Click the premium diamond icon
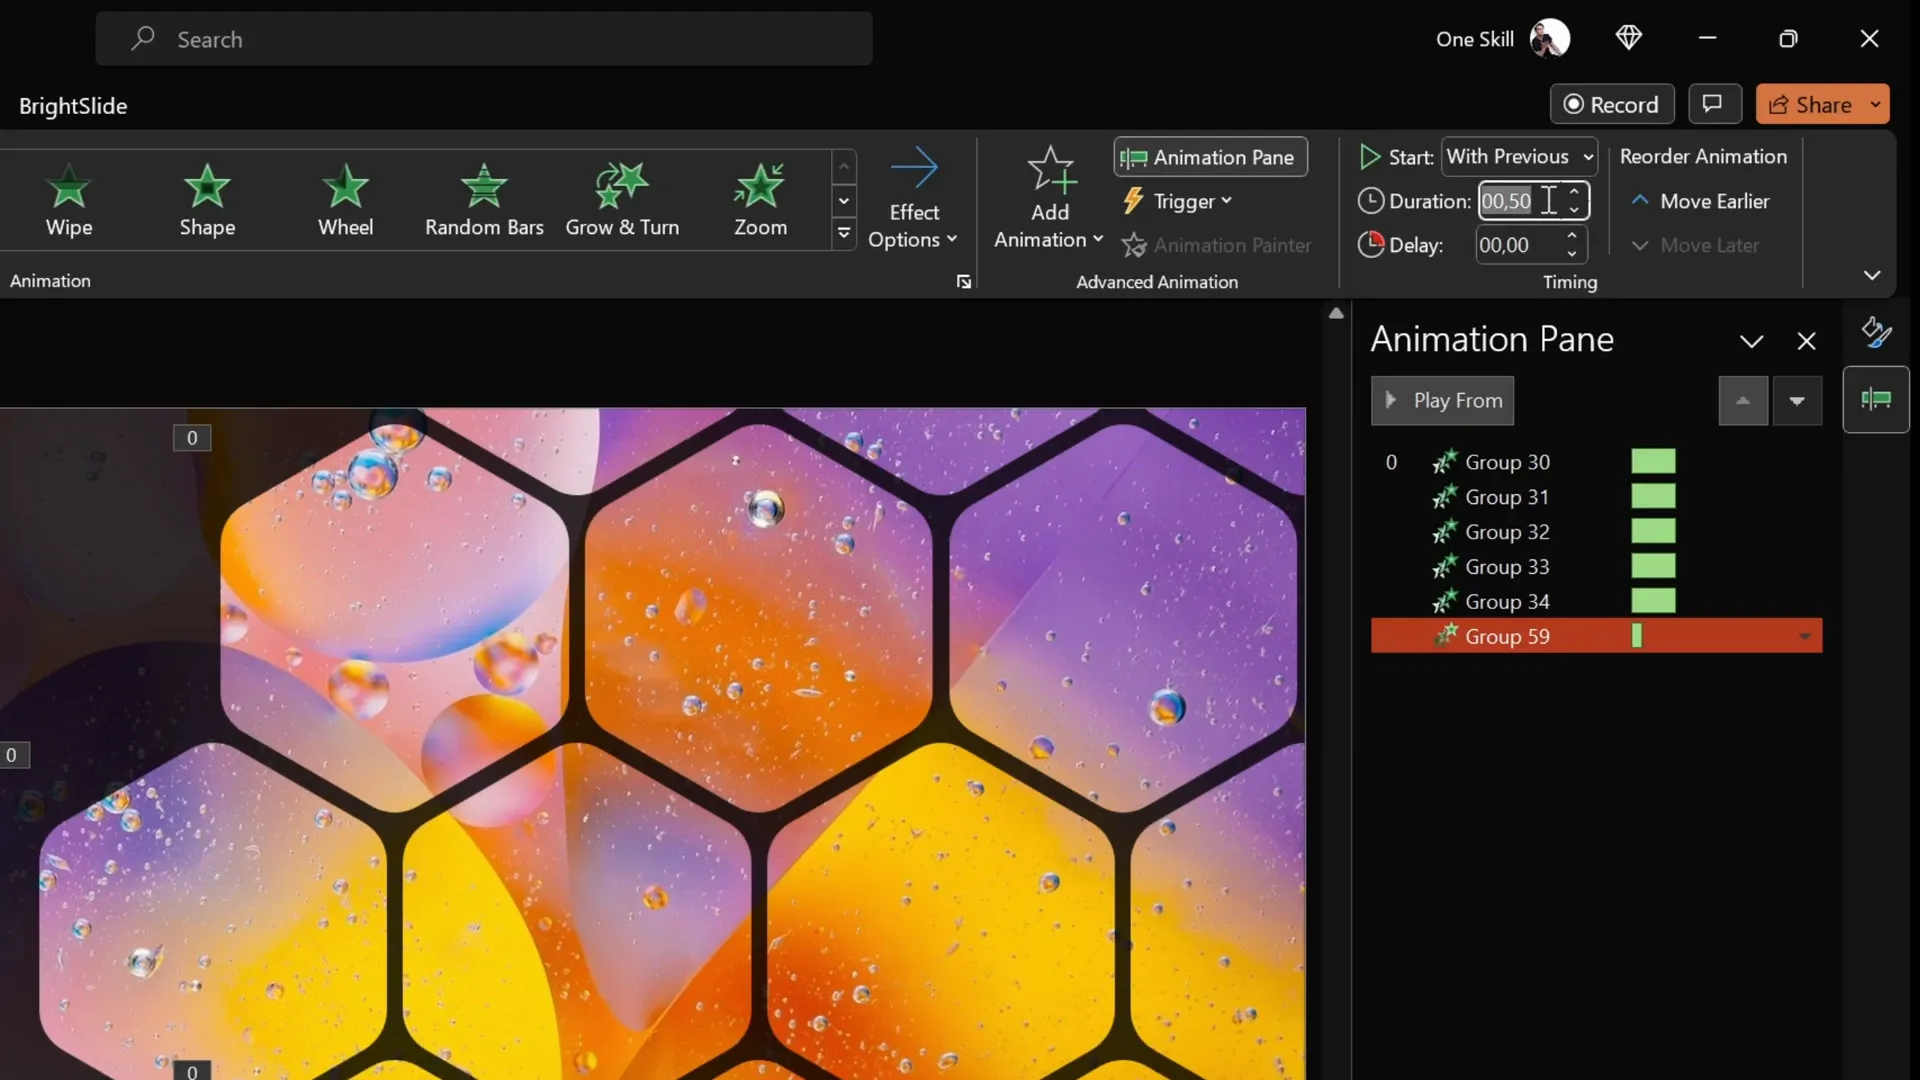The image size is (1920, 1080). point(1628,38)
